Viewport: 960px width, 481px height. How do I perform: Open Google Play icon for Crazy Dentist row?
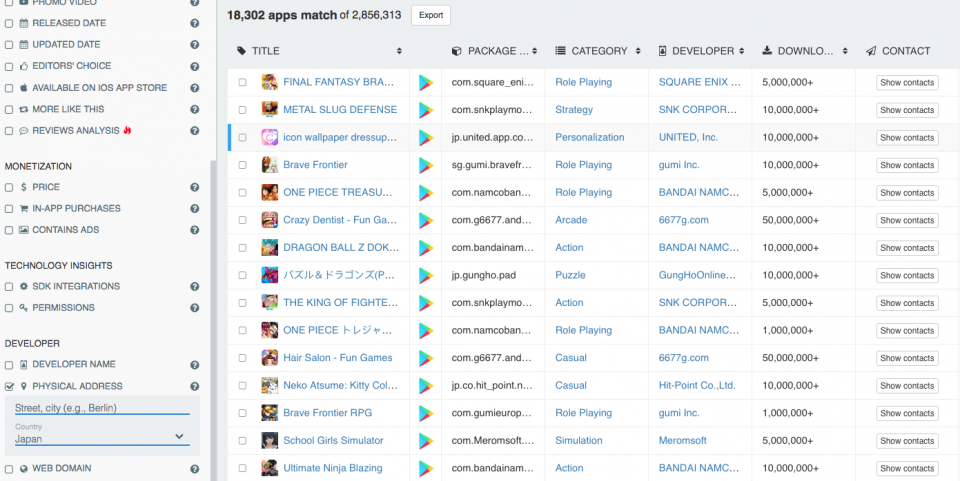[426, 220]
